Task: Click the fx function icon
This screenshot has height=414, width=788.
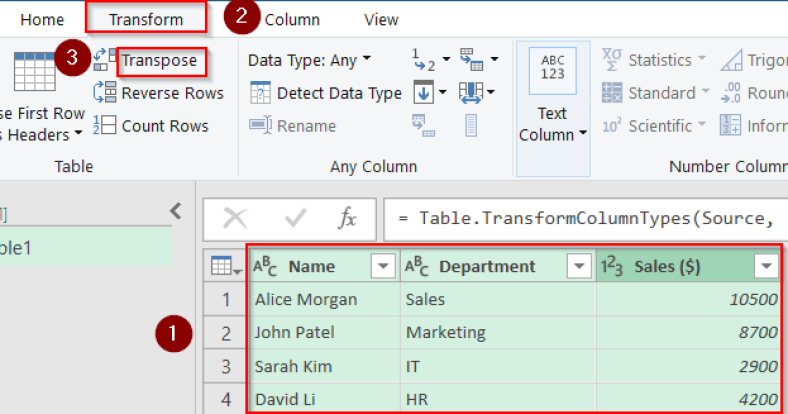Action: click(347, 219)
